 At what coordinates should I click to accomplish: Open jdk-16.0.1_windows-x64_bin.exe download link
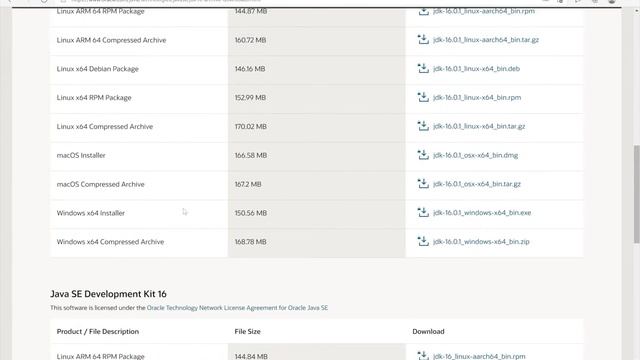tap(482, 213)
